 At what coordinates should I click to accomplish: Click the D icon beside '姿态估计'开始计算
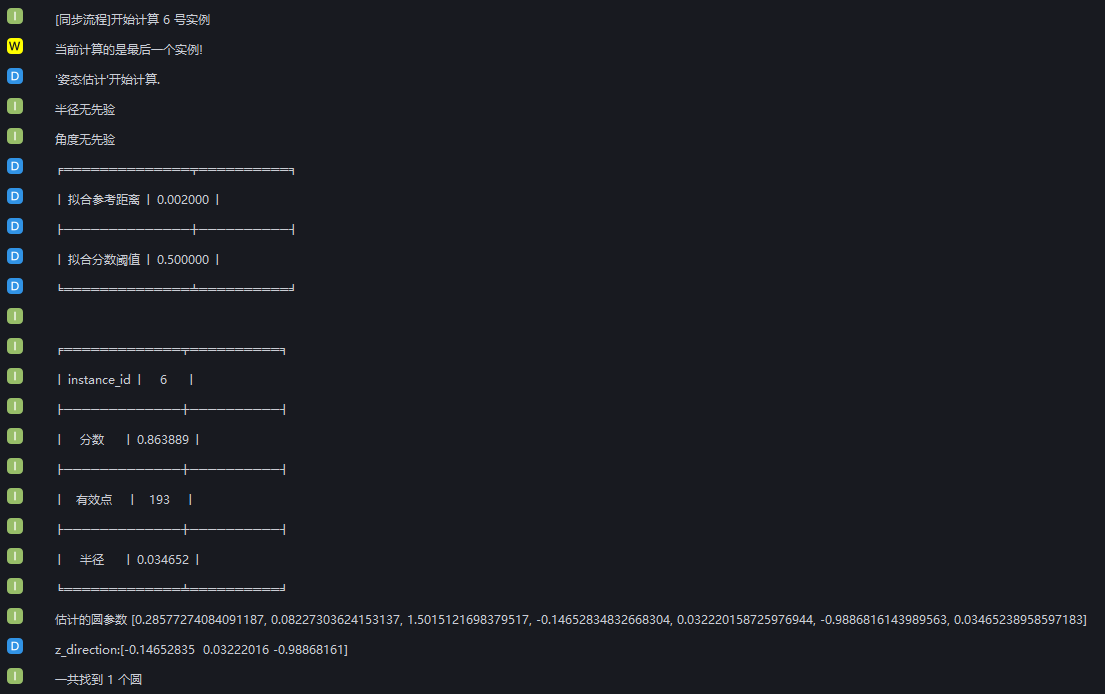pyautogui.click(x=15, y=76)
